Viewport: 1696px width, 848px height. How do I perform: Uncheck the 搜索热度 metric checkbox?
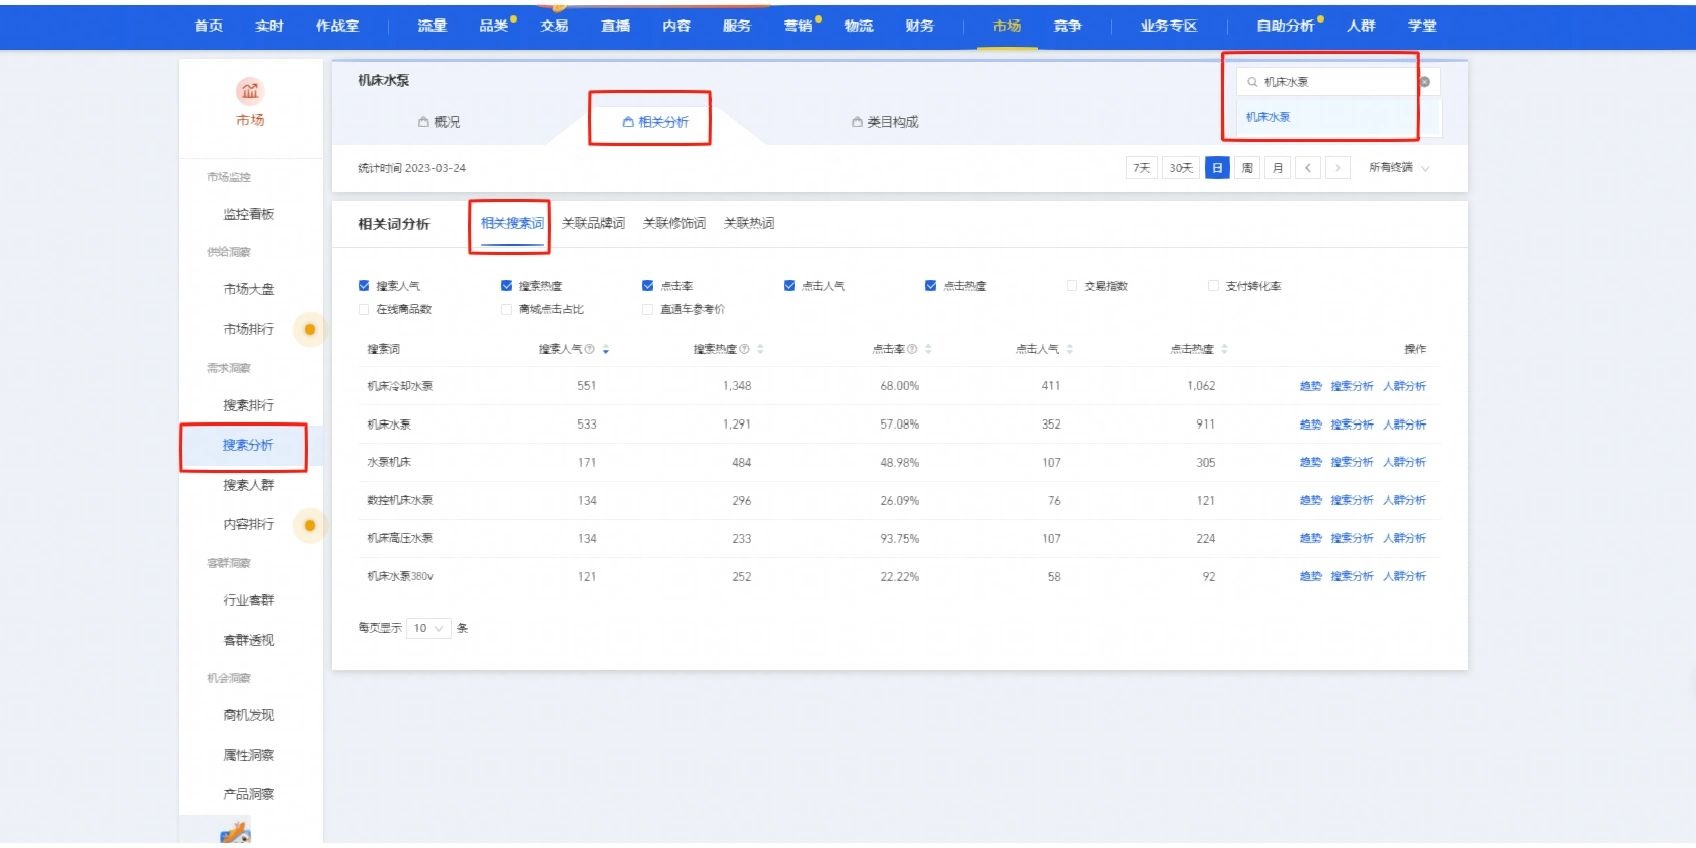click(506, 286)
